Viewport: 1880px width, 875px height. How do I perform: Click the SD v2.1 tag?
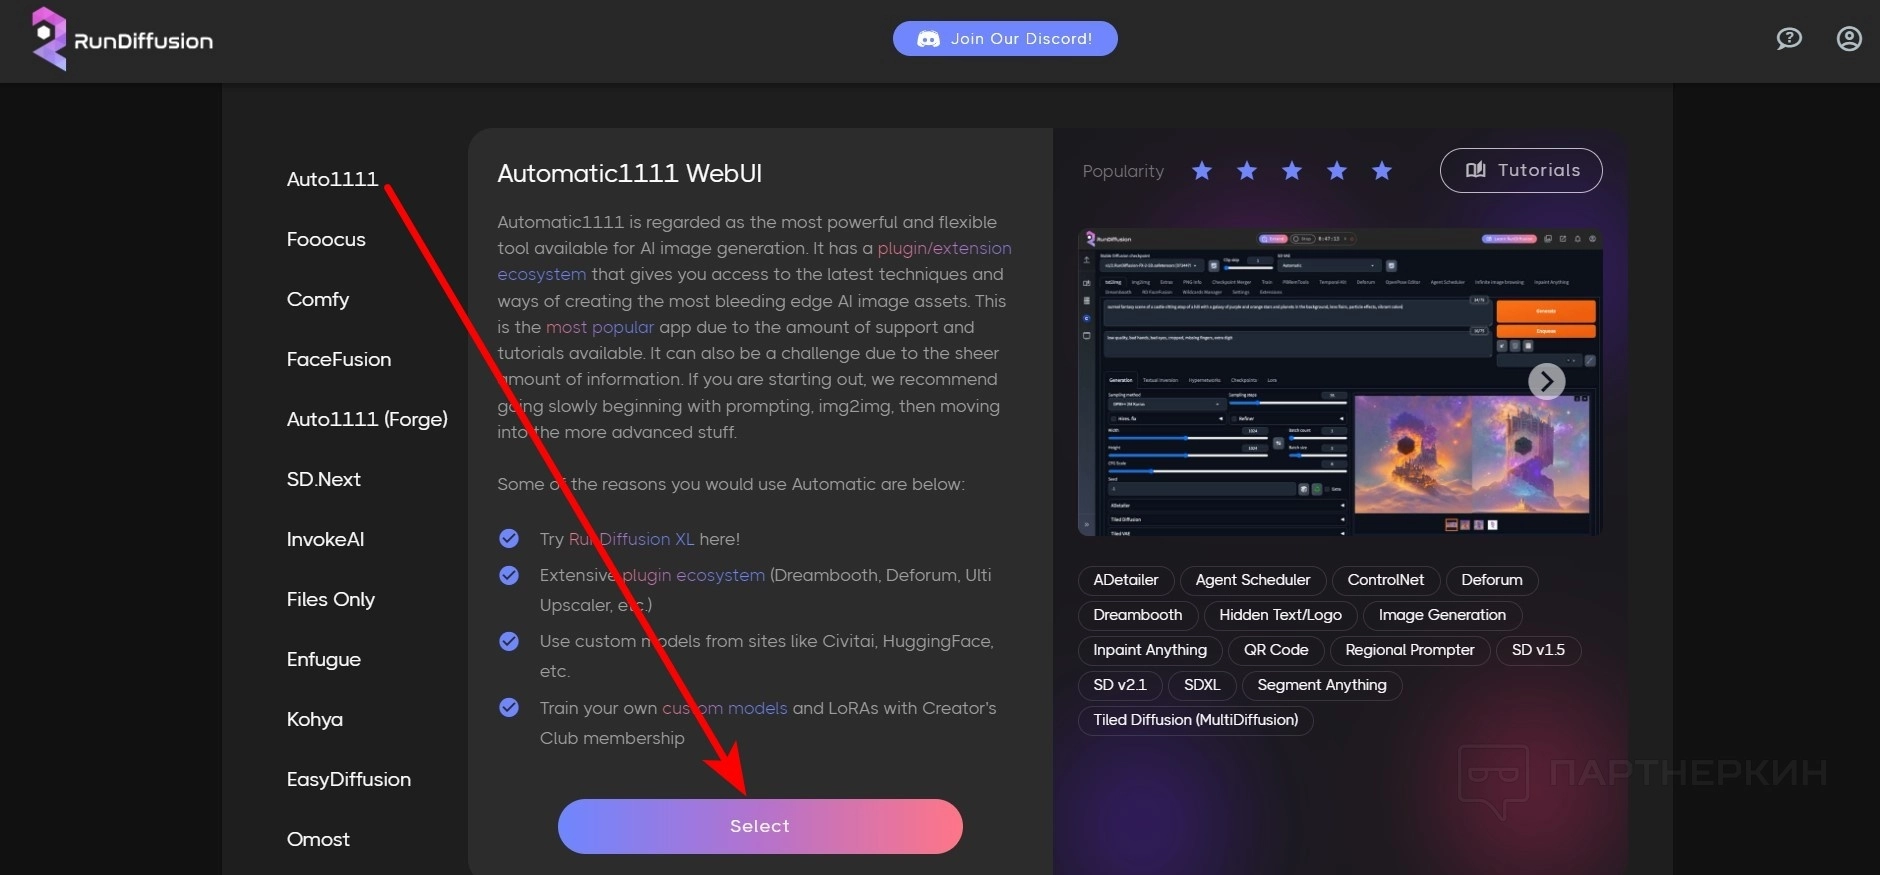1120,685
